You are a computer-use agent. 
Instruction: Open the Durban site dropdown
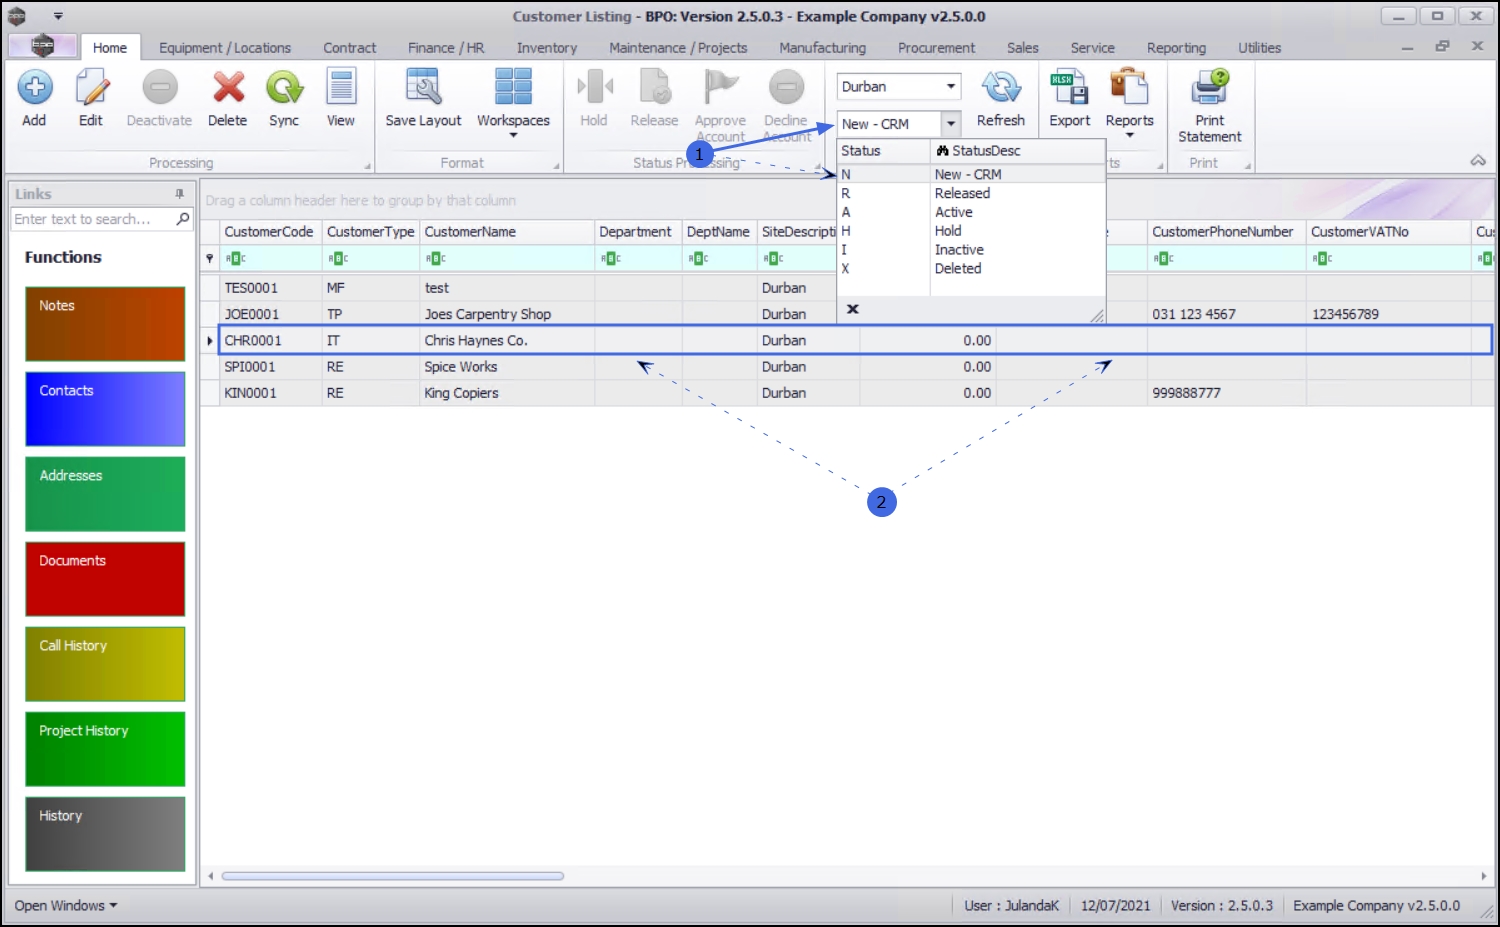[951, 87]
